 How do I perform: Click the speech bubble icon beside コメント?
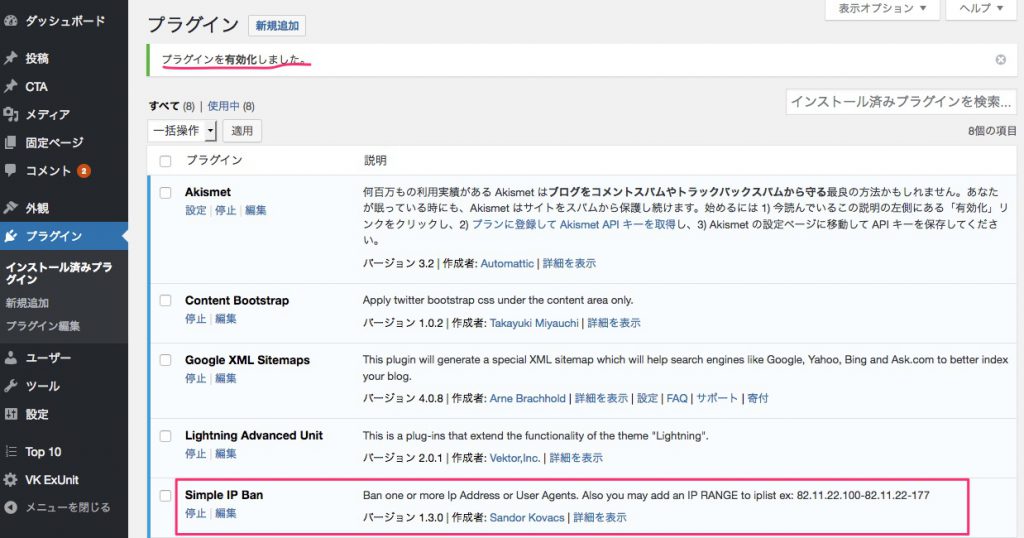tap(10, 170)
